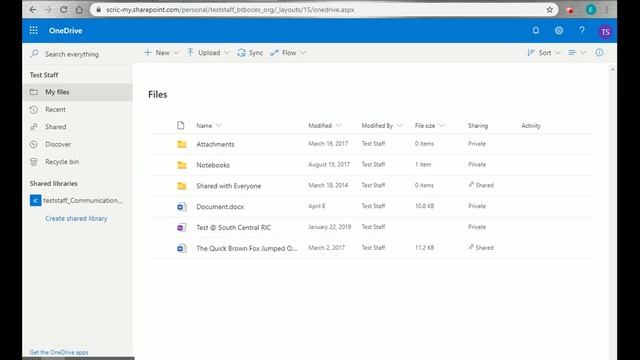Viewport: 640px width, 360px height.
Task: Click the 'August 15, 2017' modified date
Action: pos(329,164)
